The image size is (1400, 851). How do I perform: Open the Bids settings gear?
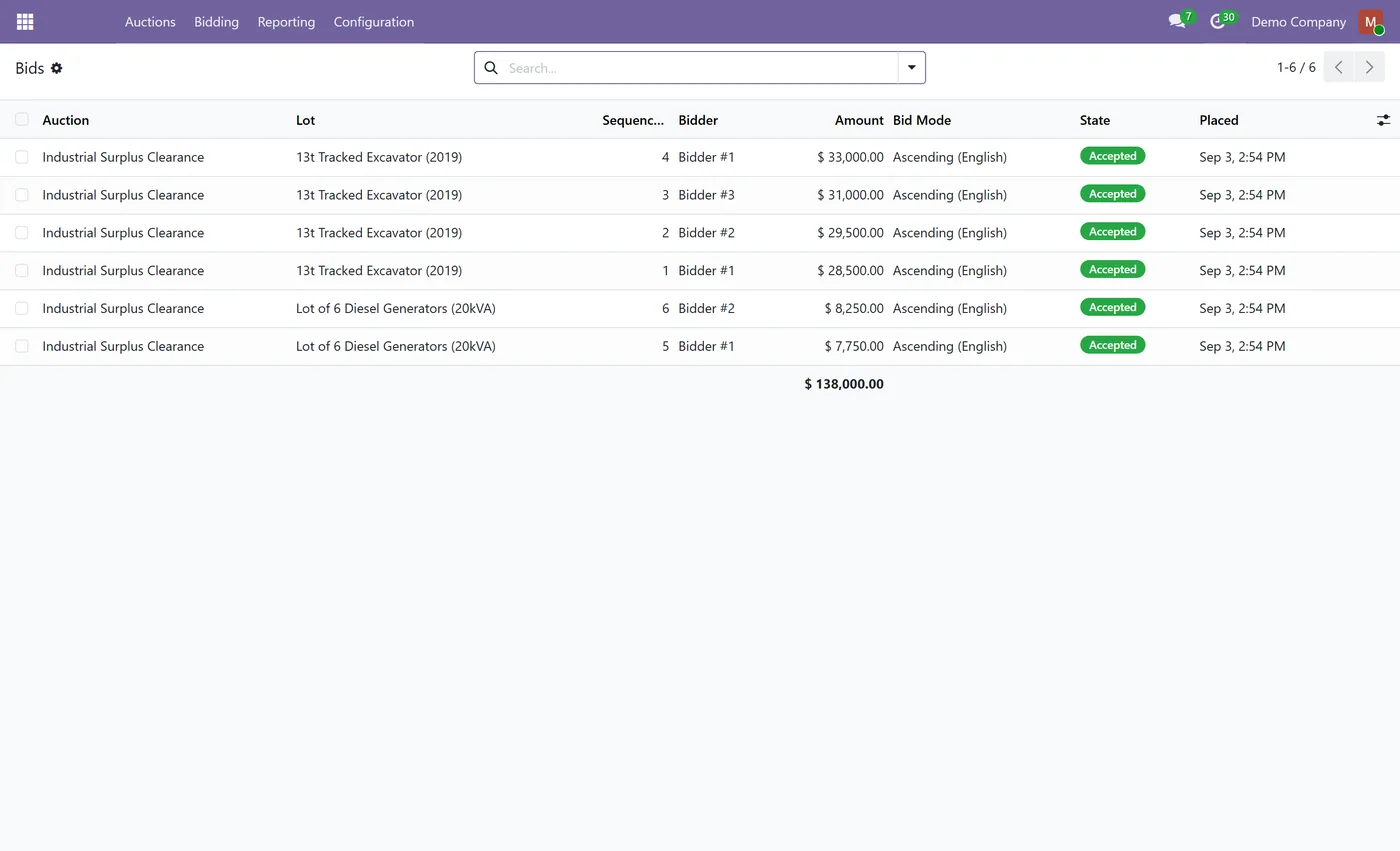(57, 68)
